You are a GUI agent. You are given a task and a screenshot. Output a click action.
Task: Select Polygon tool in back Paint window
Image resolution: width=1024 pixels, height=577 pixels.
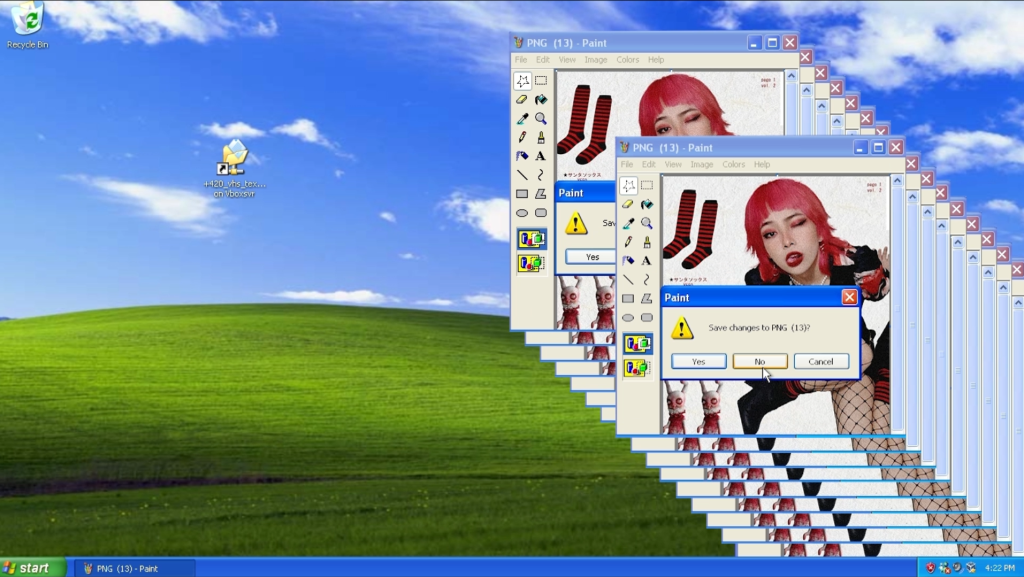tap(541, 194)
